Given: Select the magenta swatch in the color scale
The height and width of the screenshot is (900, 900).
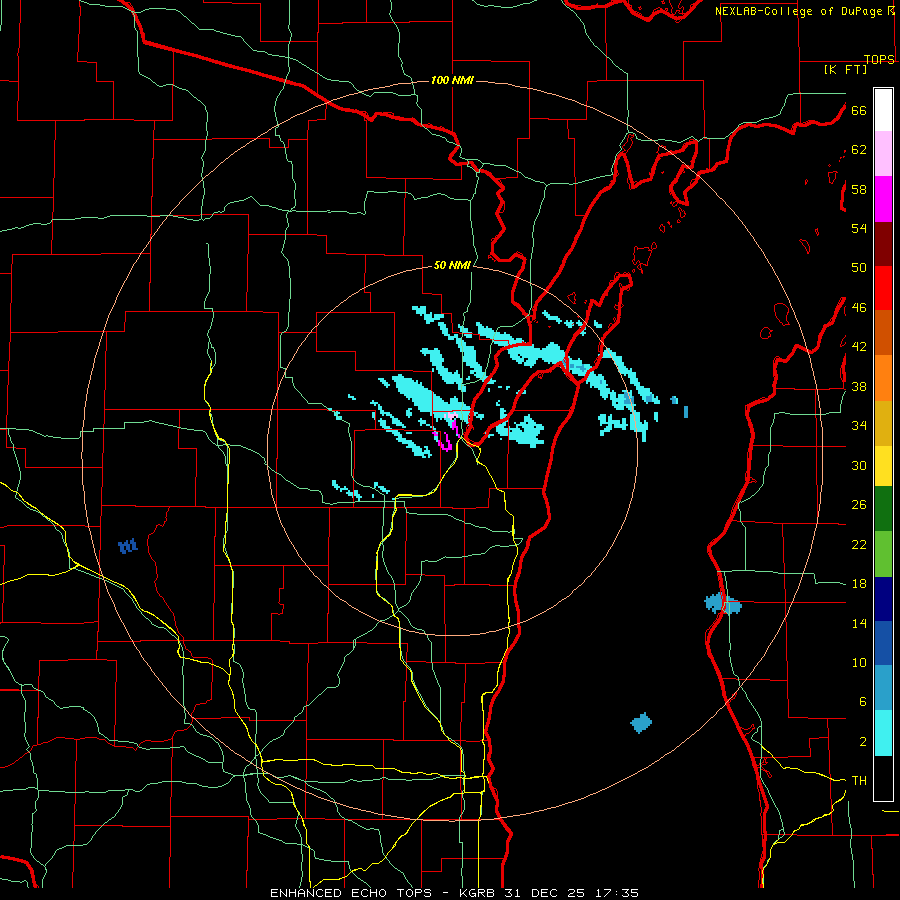Looking at the screenshot, I should (x=883, y=199).
